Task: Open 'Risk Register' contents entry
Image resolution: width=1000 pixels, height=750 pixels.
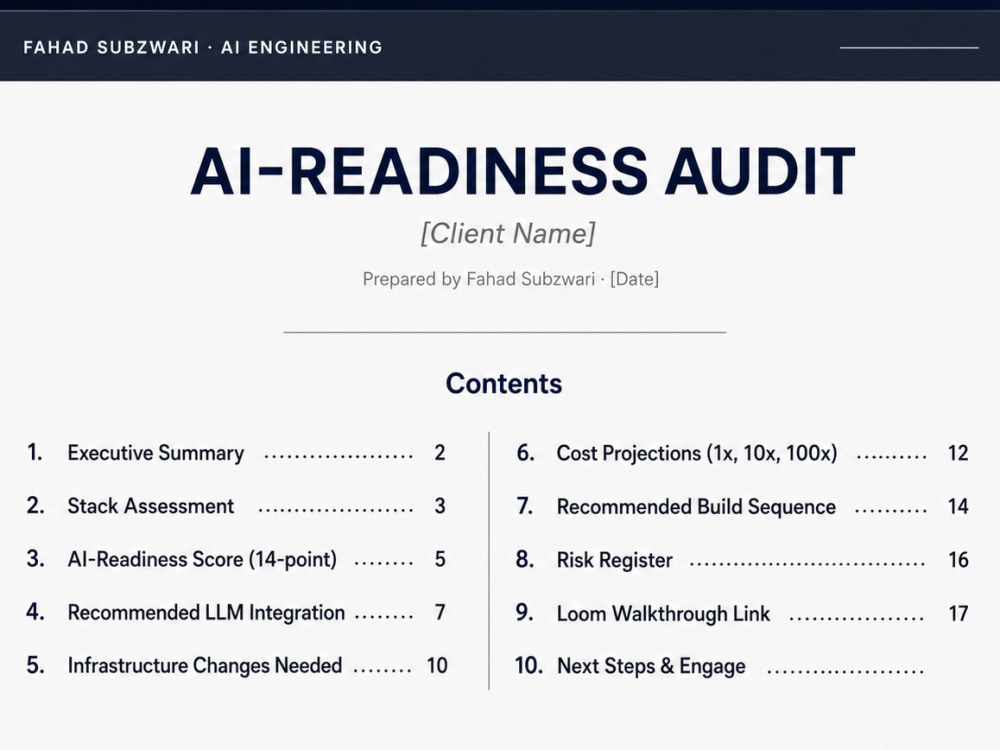Action: click(614, 560)
